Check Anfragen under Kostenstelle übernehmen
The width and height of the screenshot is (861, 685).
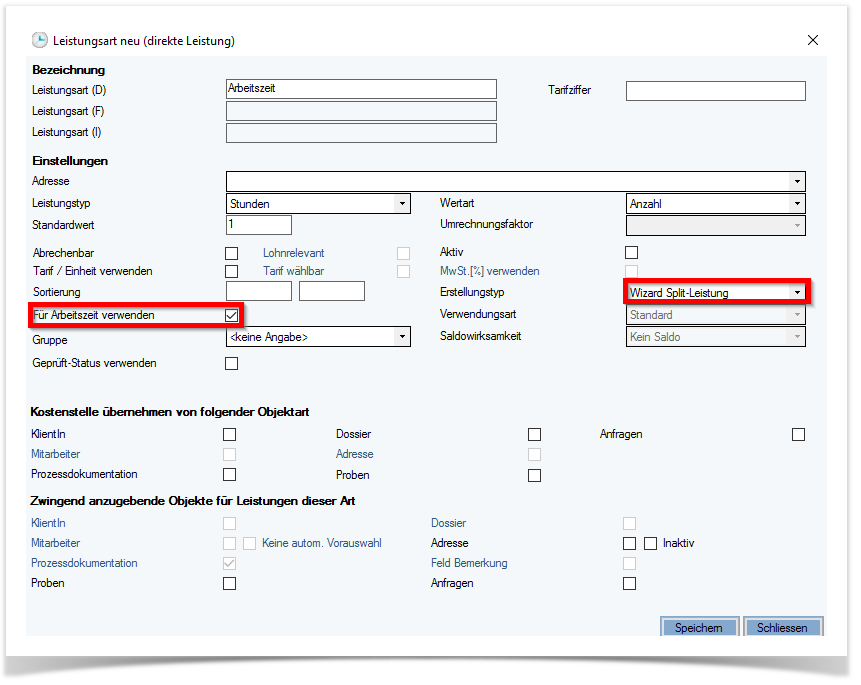tap(798, 435)
